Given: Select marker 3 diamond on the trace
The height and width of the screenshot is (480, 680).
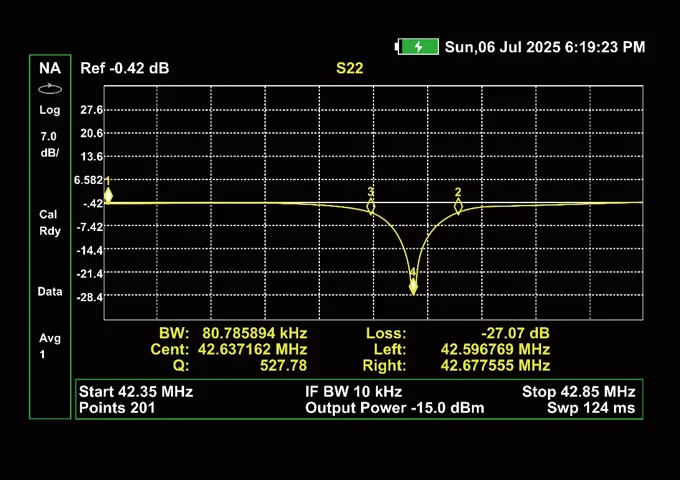Looking at the screenshot, I should pos(370,206).
